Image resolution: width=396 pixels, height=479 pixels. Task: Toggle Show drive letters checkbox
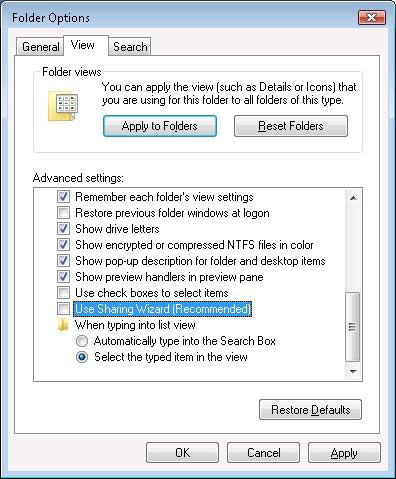pos(63,229)
